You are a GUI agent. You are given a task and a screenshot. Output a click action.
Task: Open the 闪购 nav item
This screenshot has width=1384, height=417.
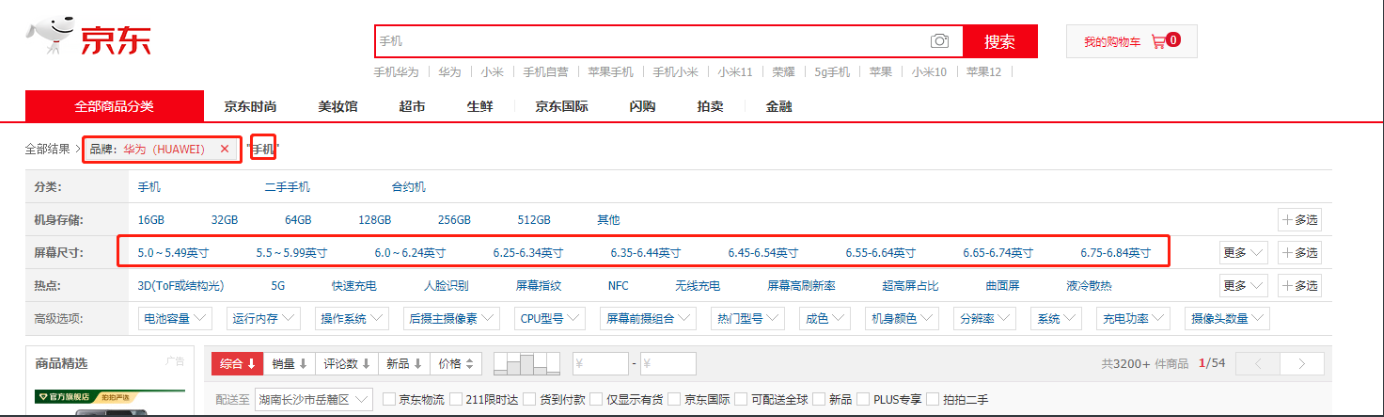point(643,106)
